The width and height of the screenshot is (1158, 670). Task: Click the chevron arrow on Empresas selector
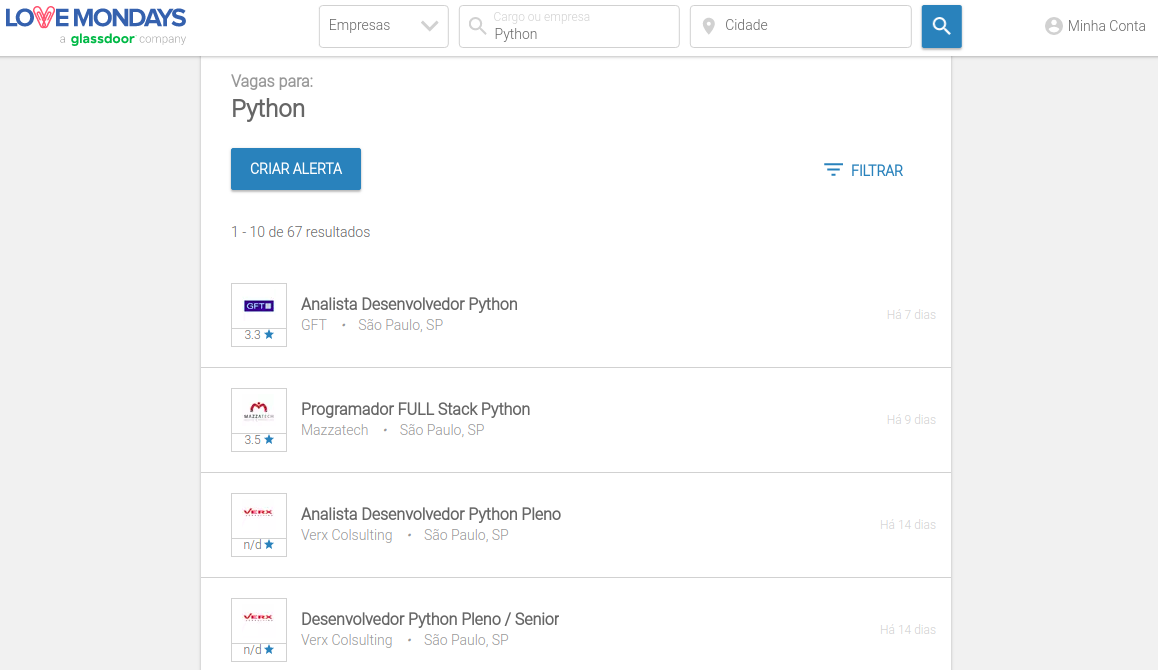click(x=429, y=26)
